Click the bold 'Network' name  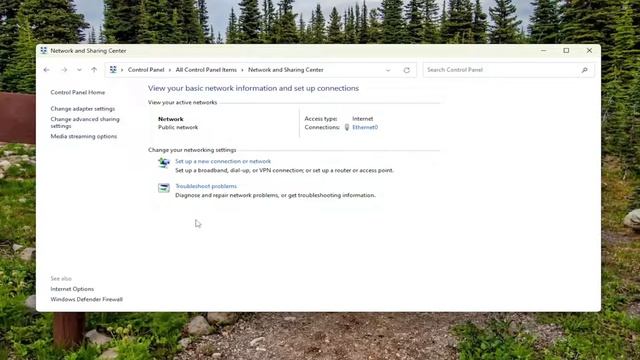[171, 119]
